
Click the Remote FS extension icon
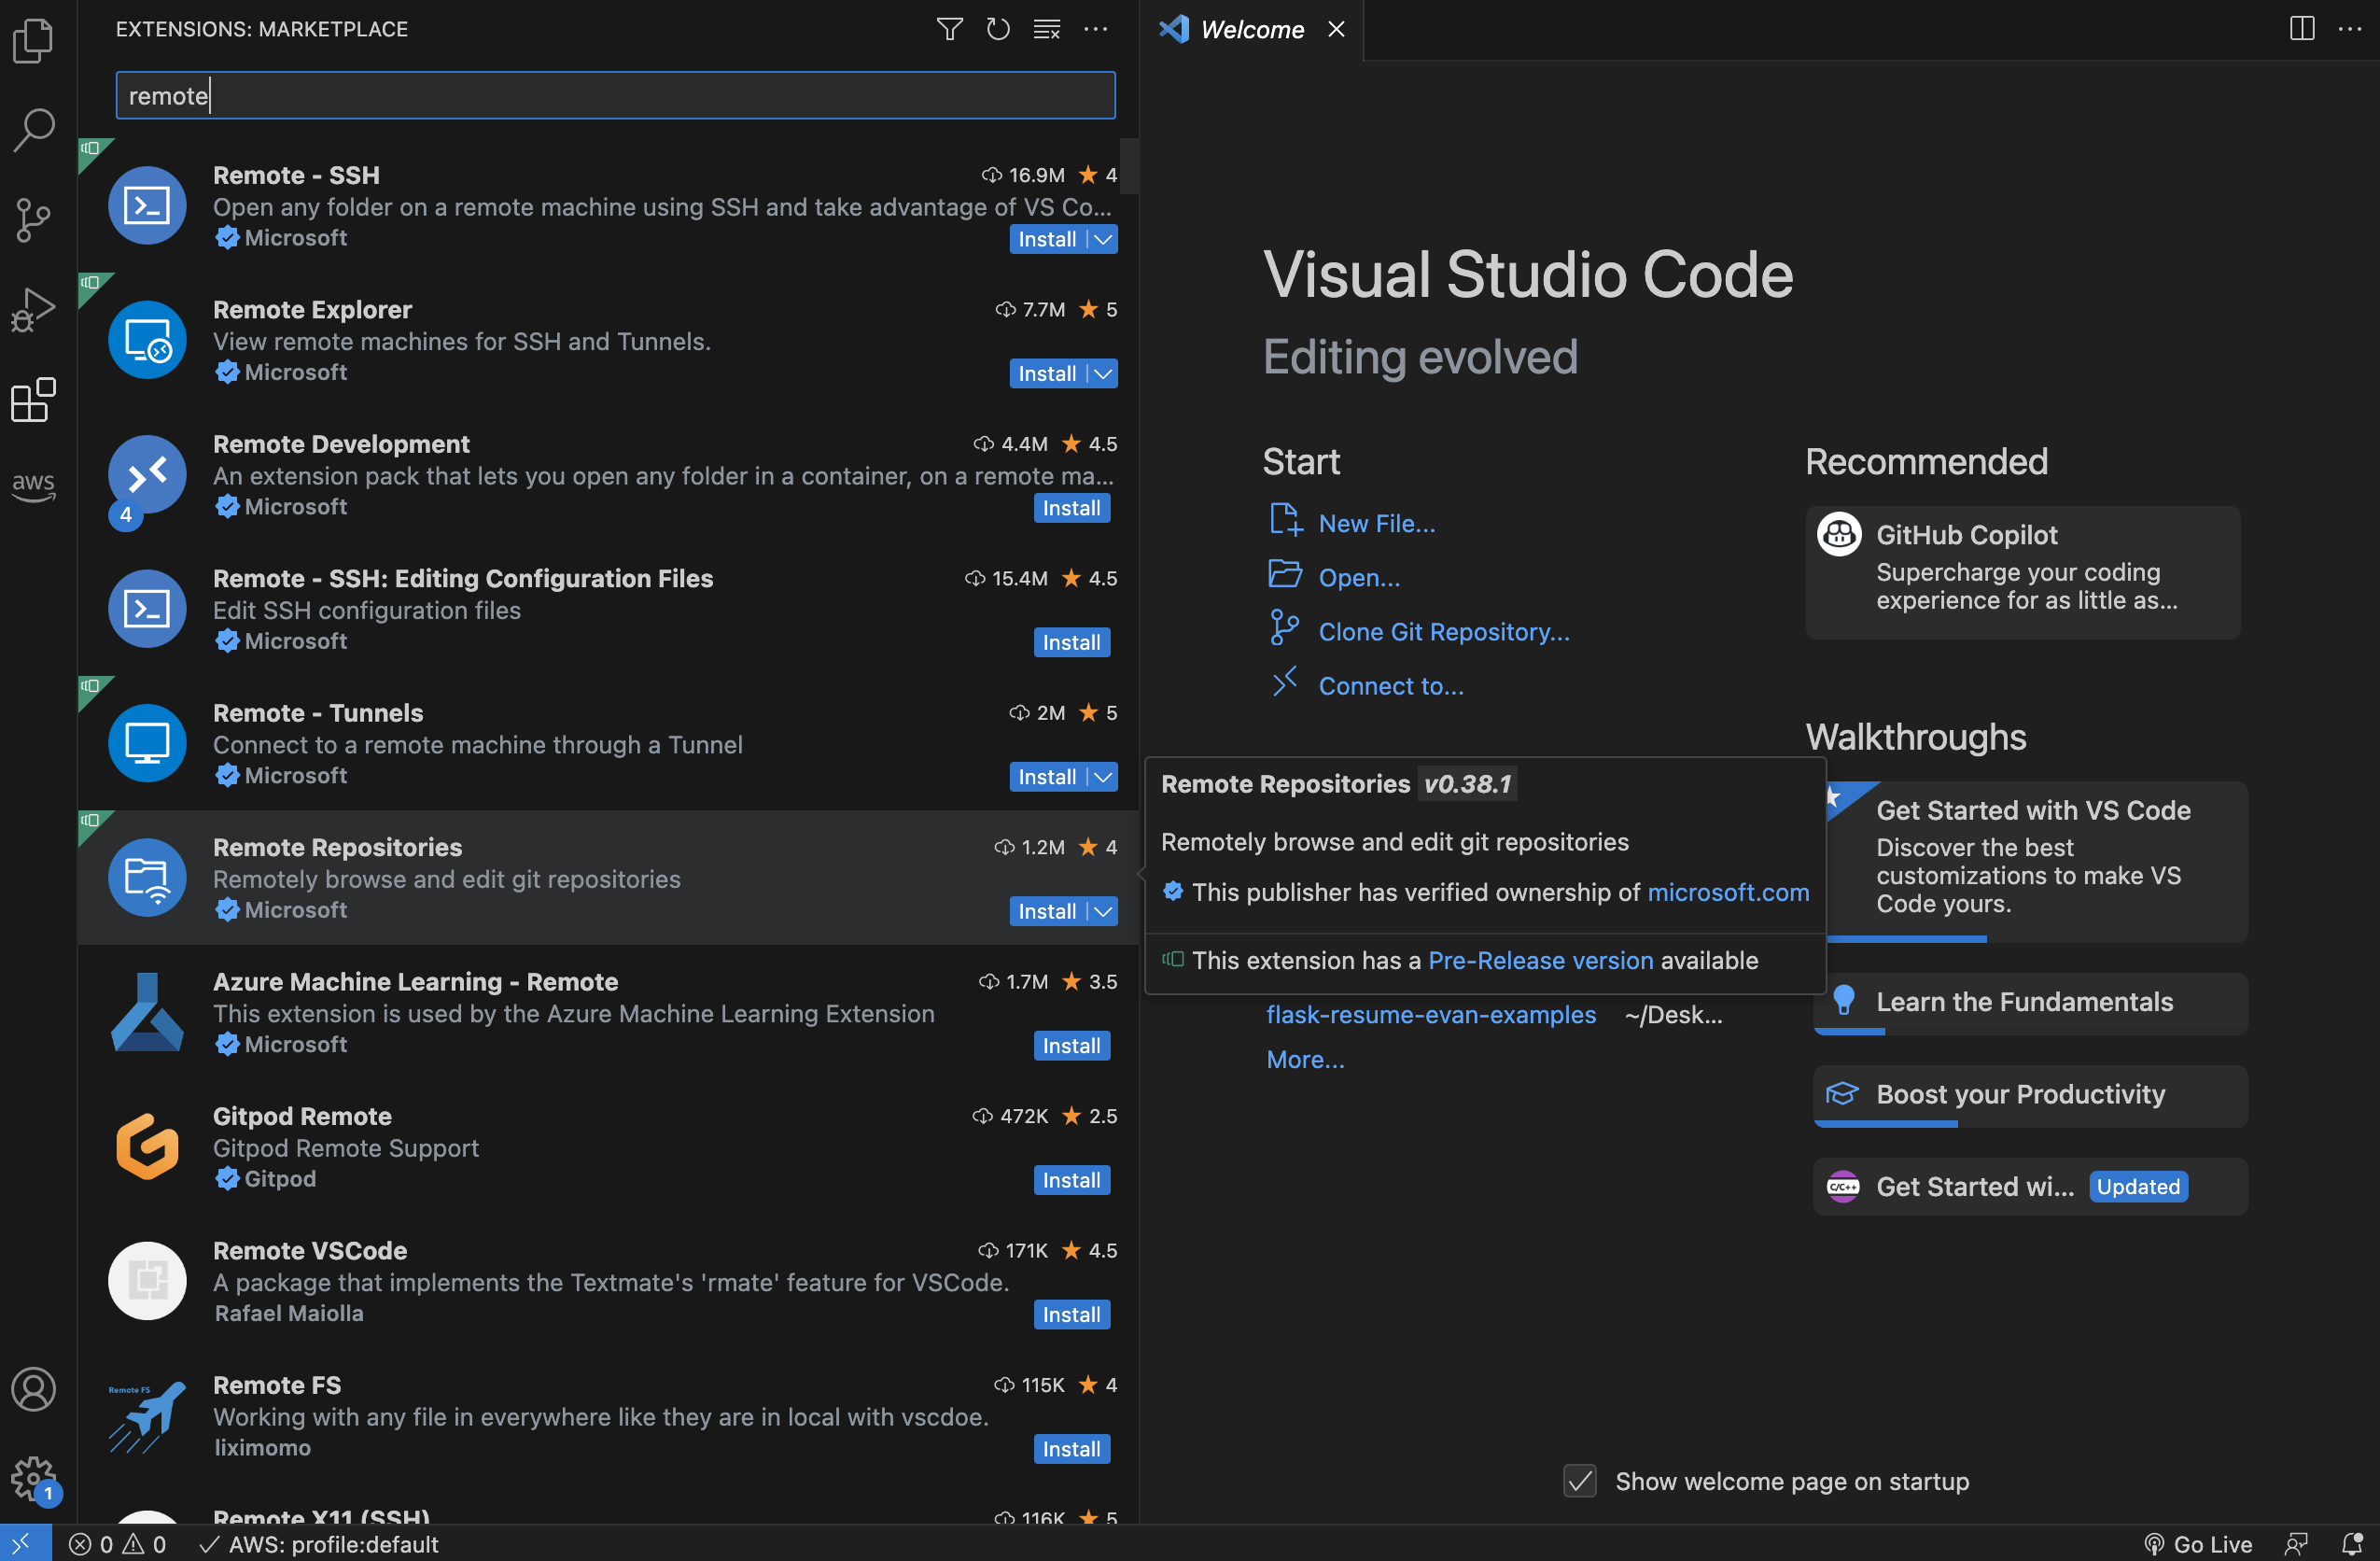coord(147,1416)
